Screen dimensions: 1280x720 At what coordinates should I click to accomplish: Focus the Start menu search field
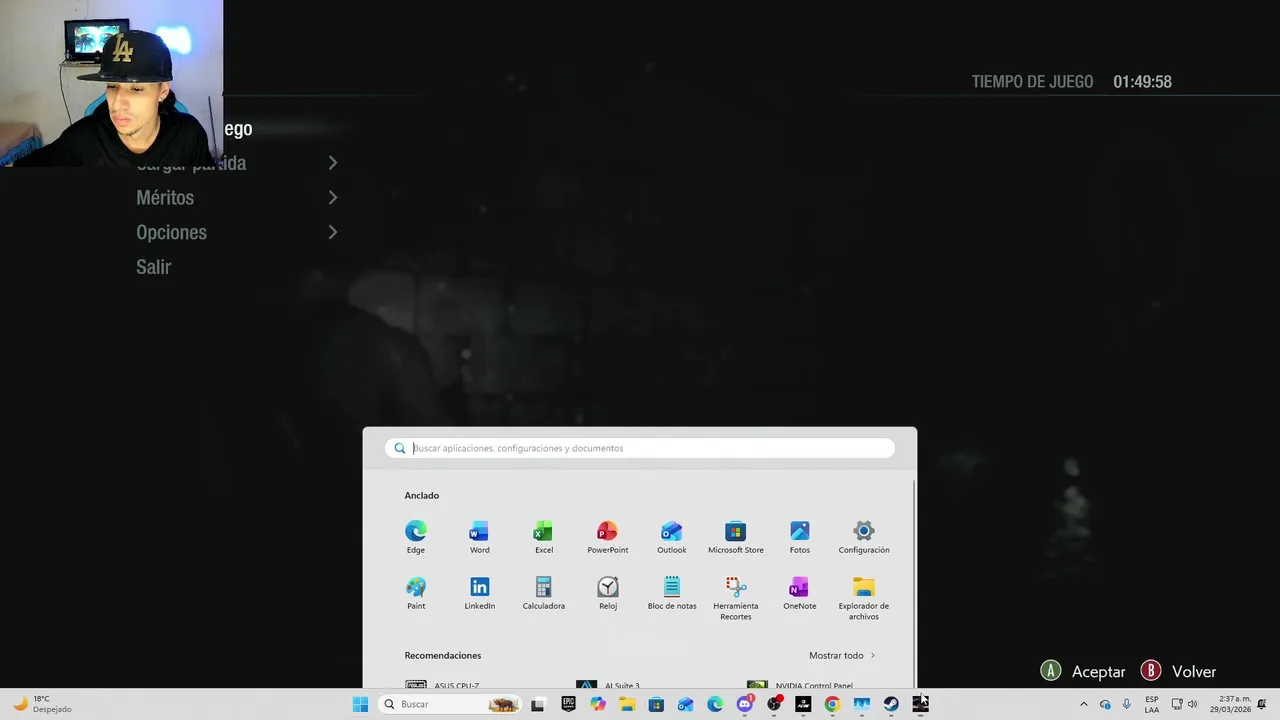point(640,448)
